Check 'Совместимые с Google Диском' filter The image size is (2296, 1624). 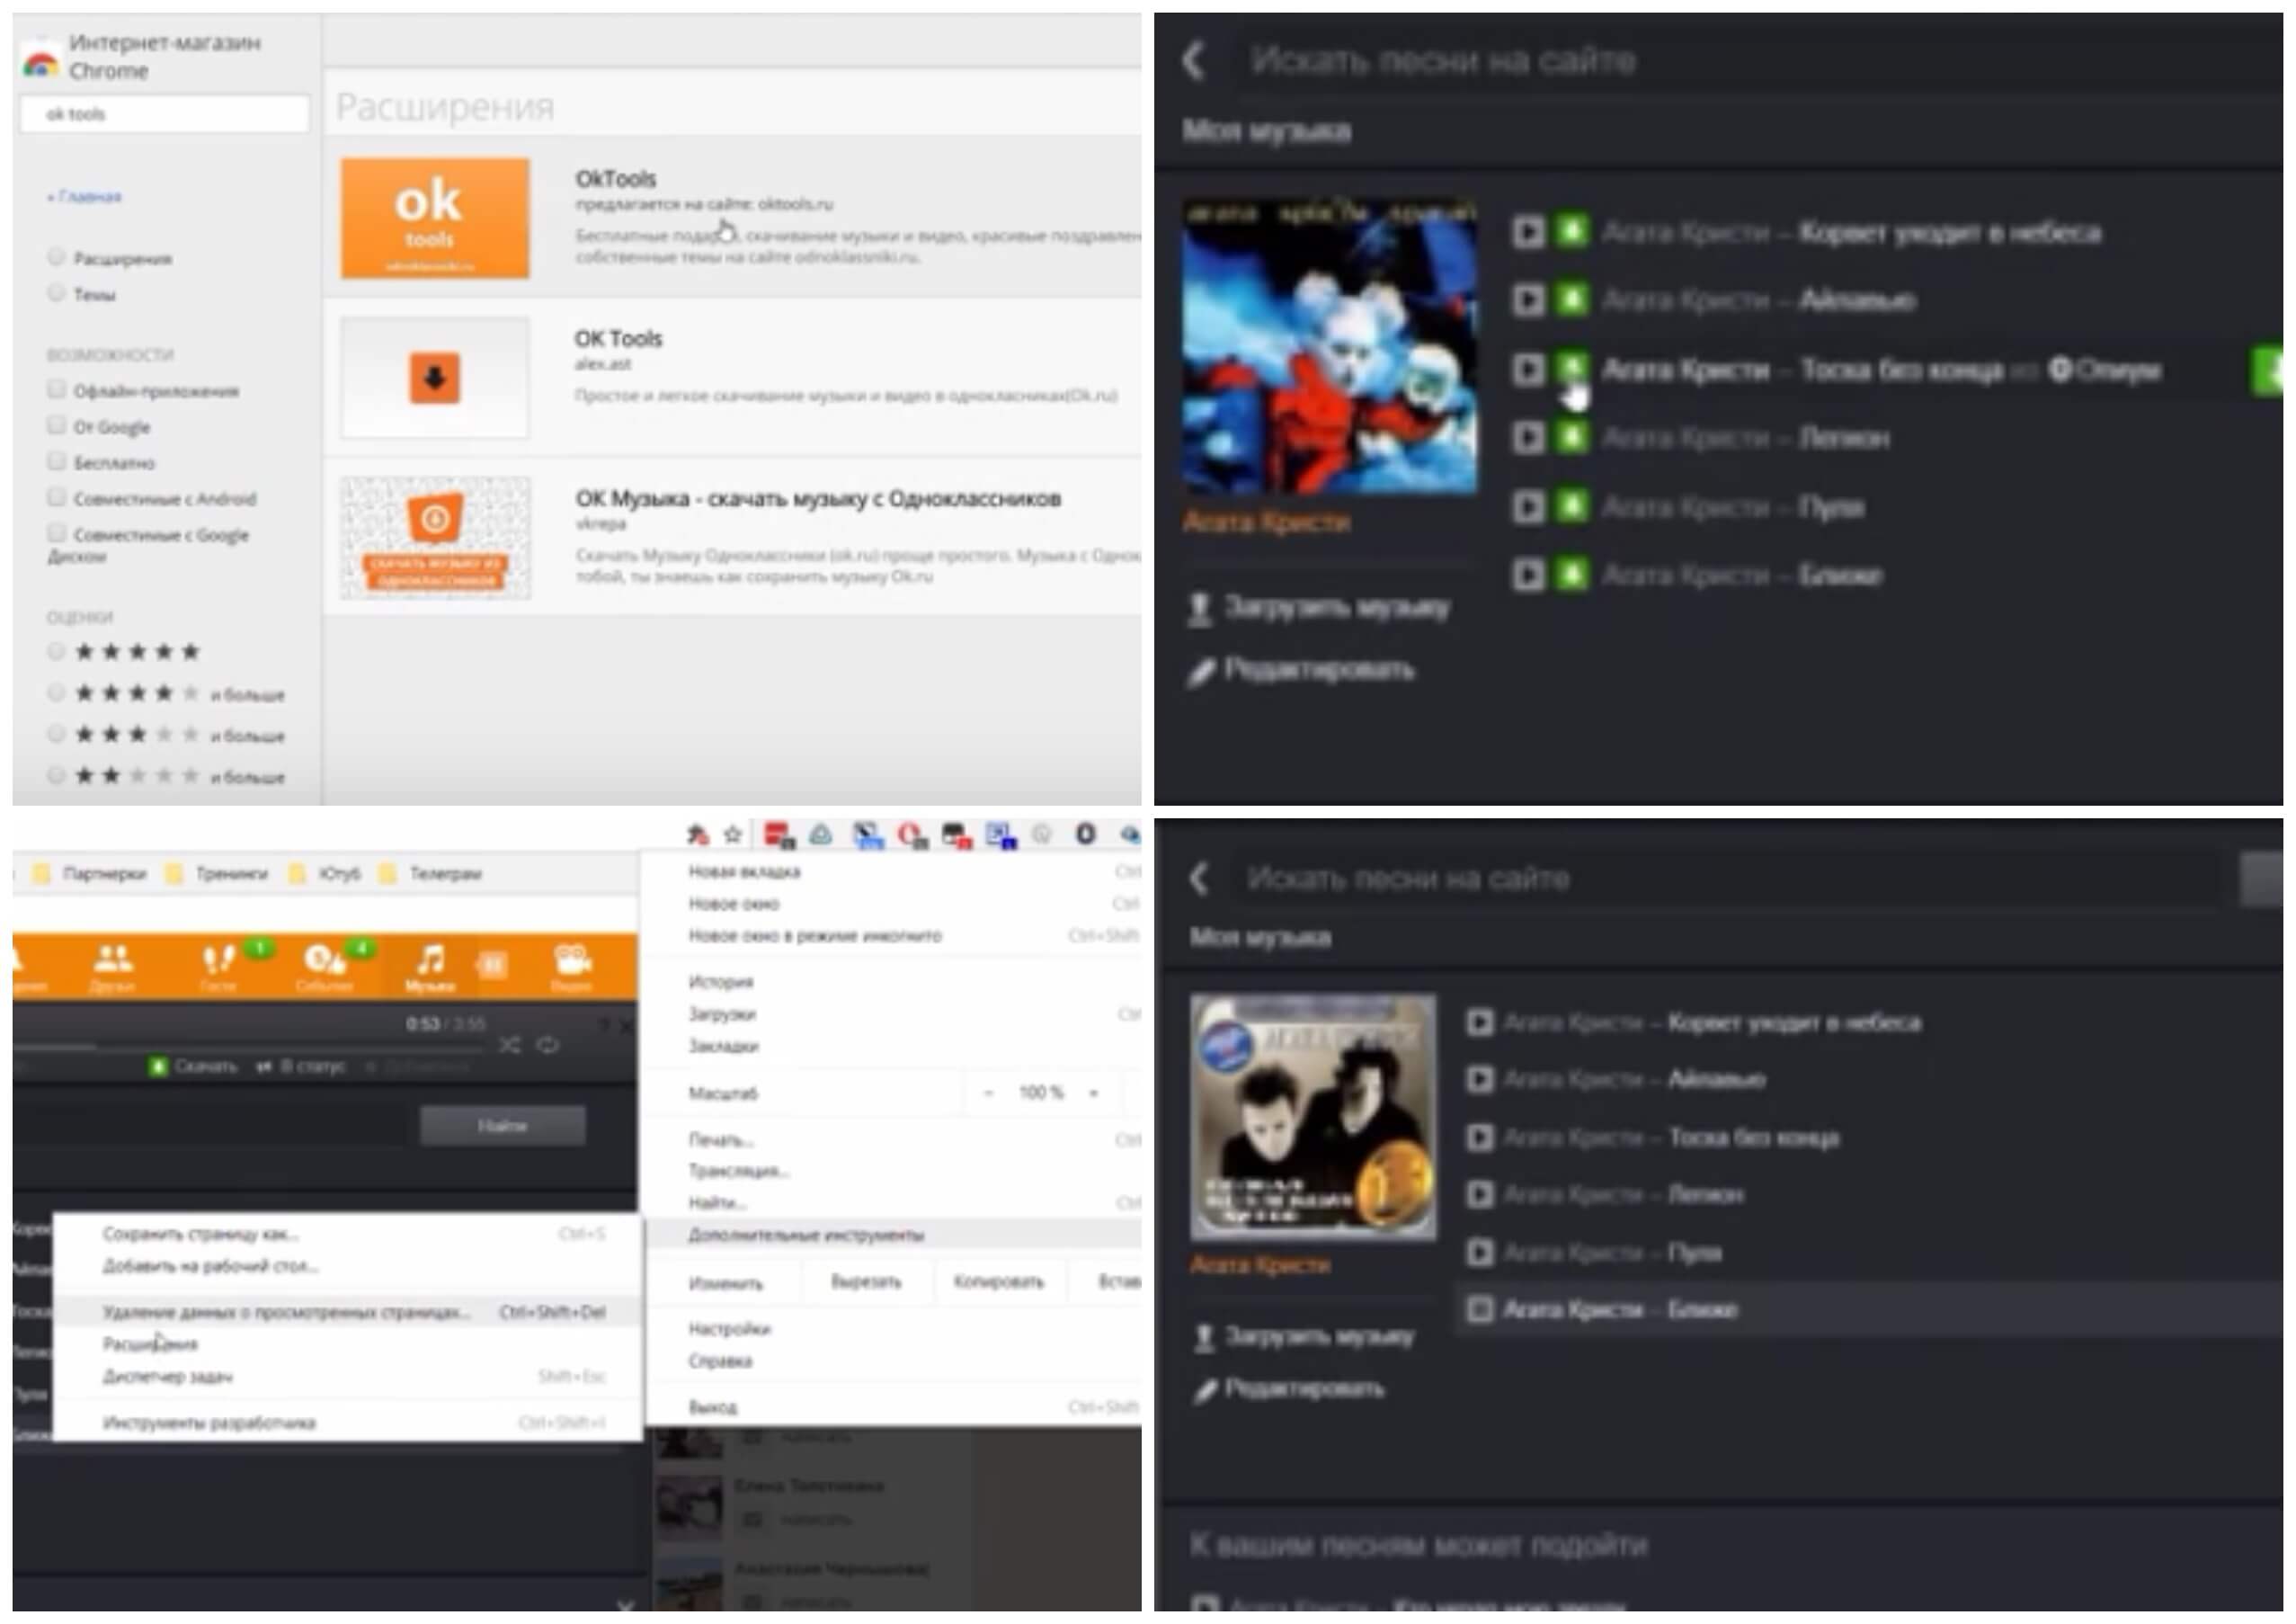point(56,532)
